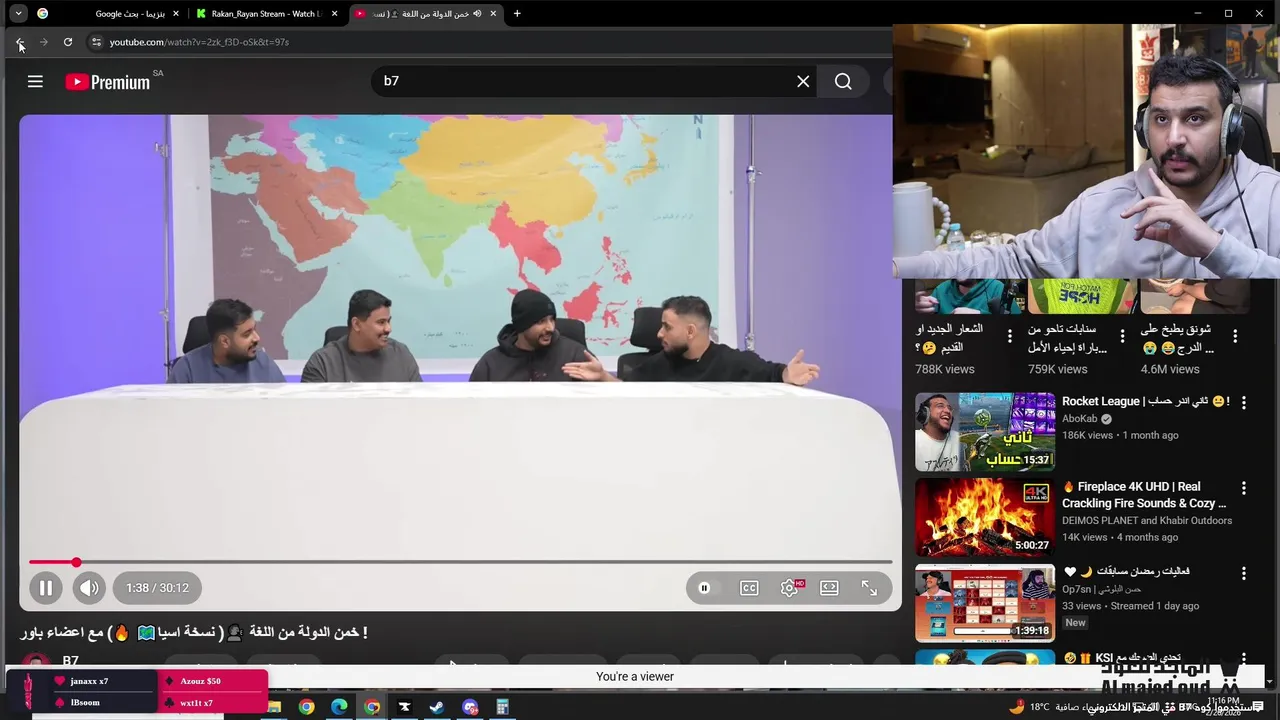Go to YouTube Premium home logo
This screenshot has width=1280, height=720.
[x=108, y=82]
